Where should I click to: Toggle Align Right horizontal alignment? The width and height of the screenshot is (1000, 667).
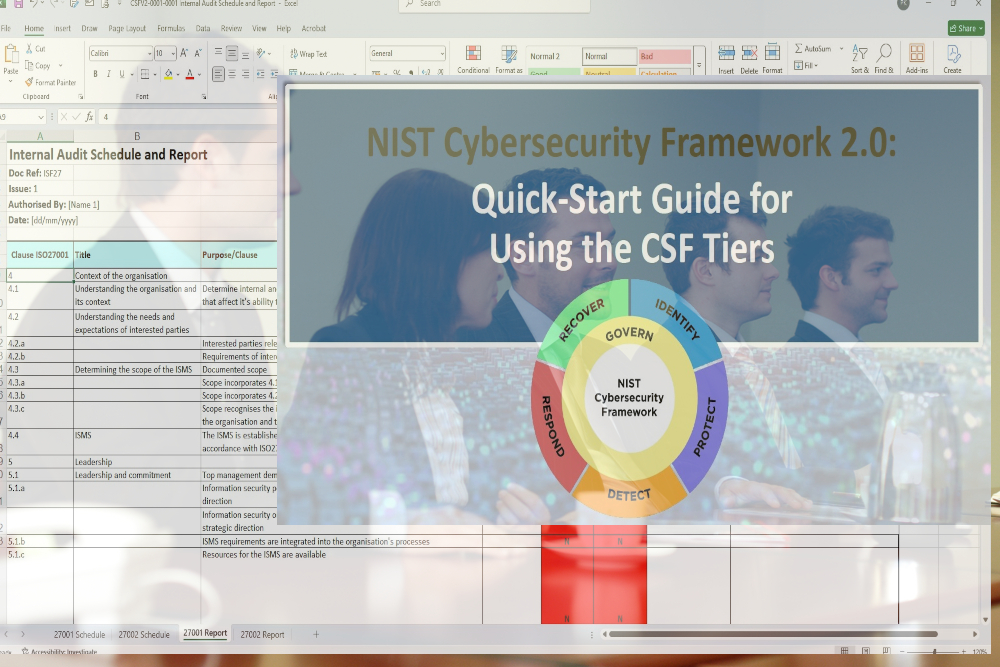pyautogui.click(x=246, y=75)
